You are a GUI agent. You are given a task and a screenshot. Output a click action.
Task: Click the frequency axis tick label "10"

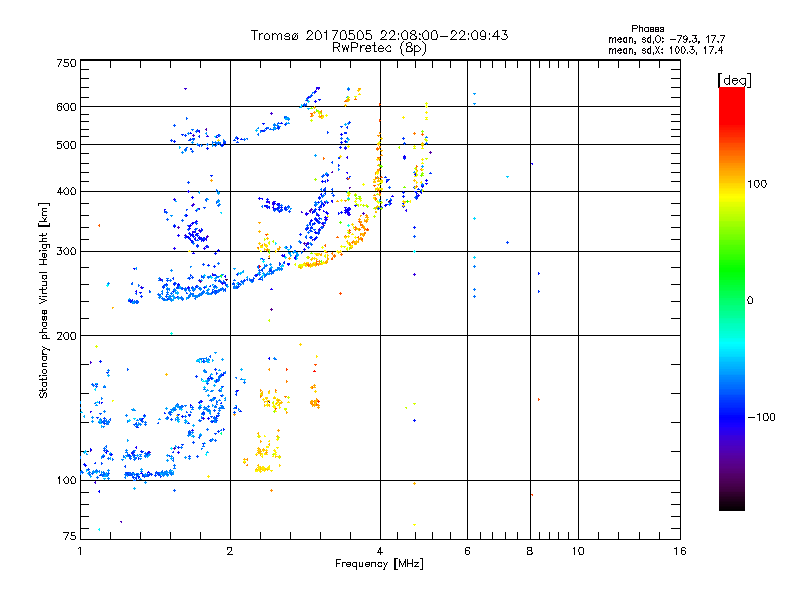point(578,551)
